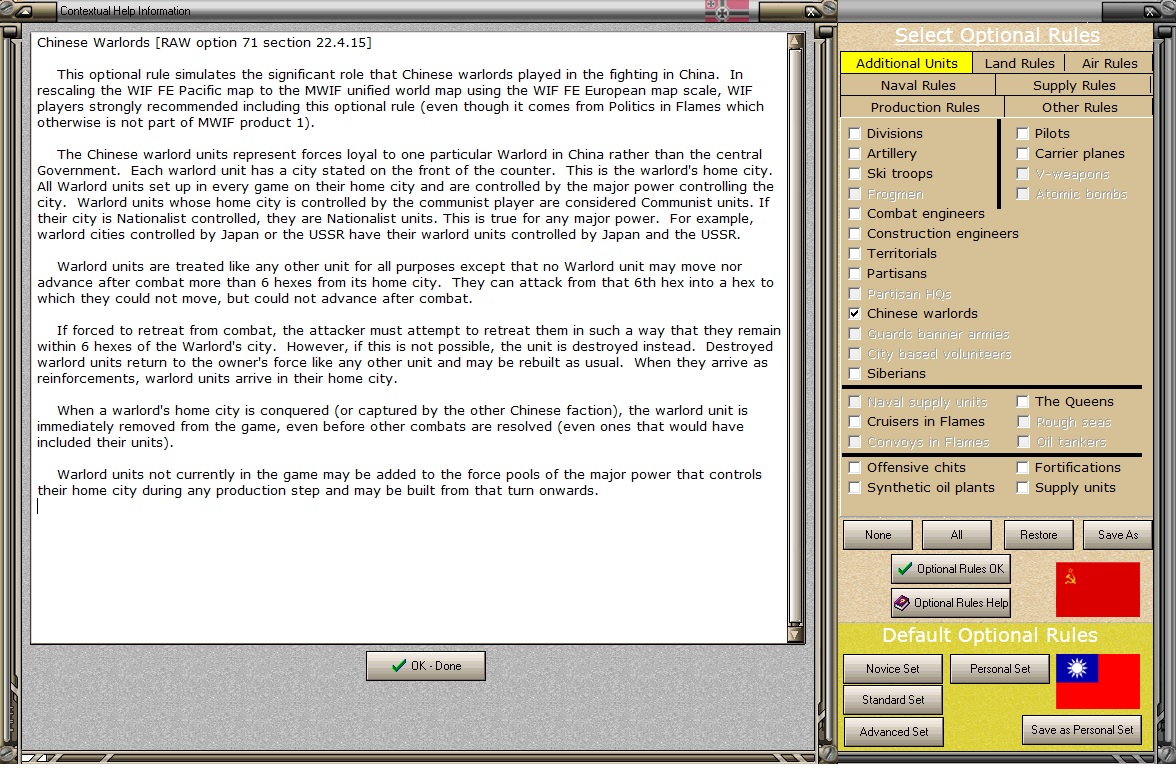Screen dimensions: 1176x769
Task: Click the None button to clear rules
Action: 878,535
